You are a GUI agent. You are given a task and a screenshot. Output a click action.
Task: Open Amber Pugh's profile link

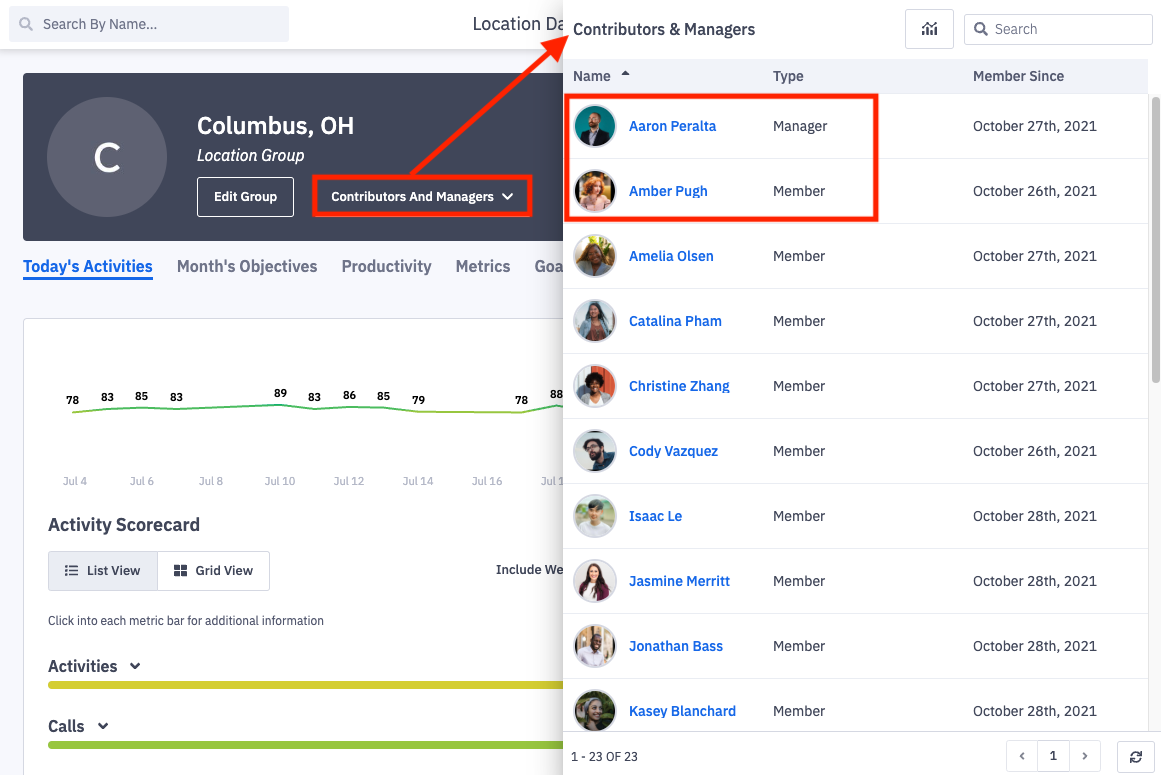(x=668, y=191)
